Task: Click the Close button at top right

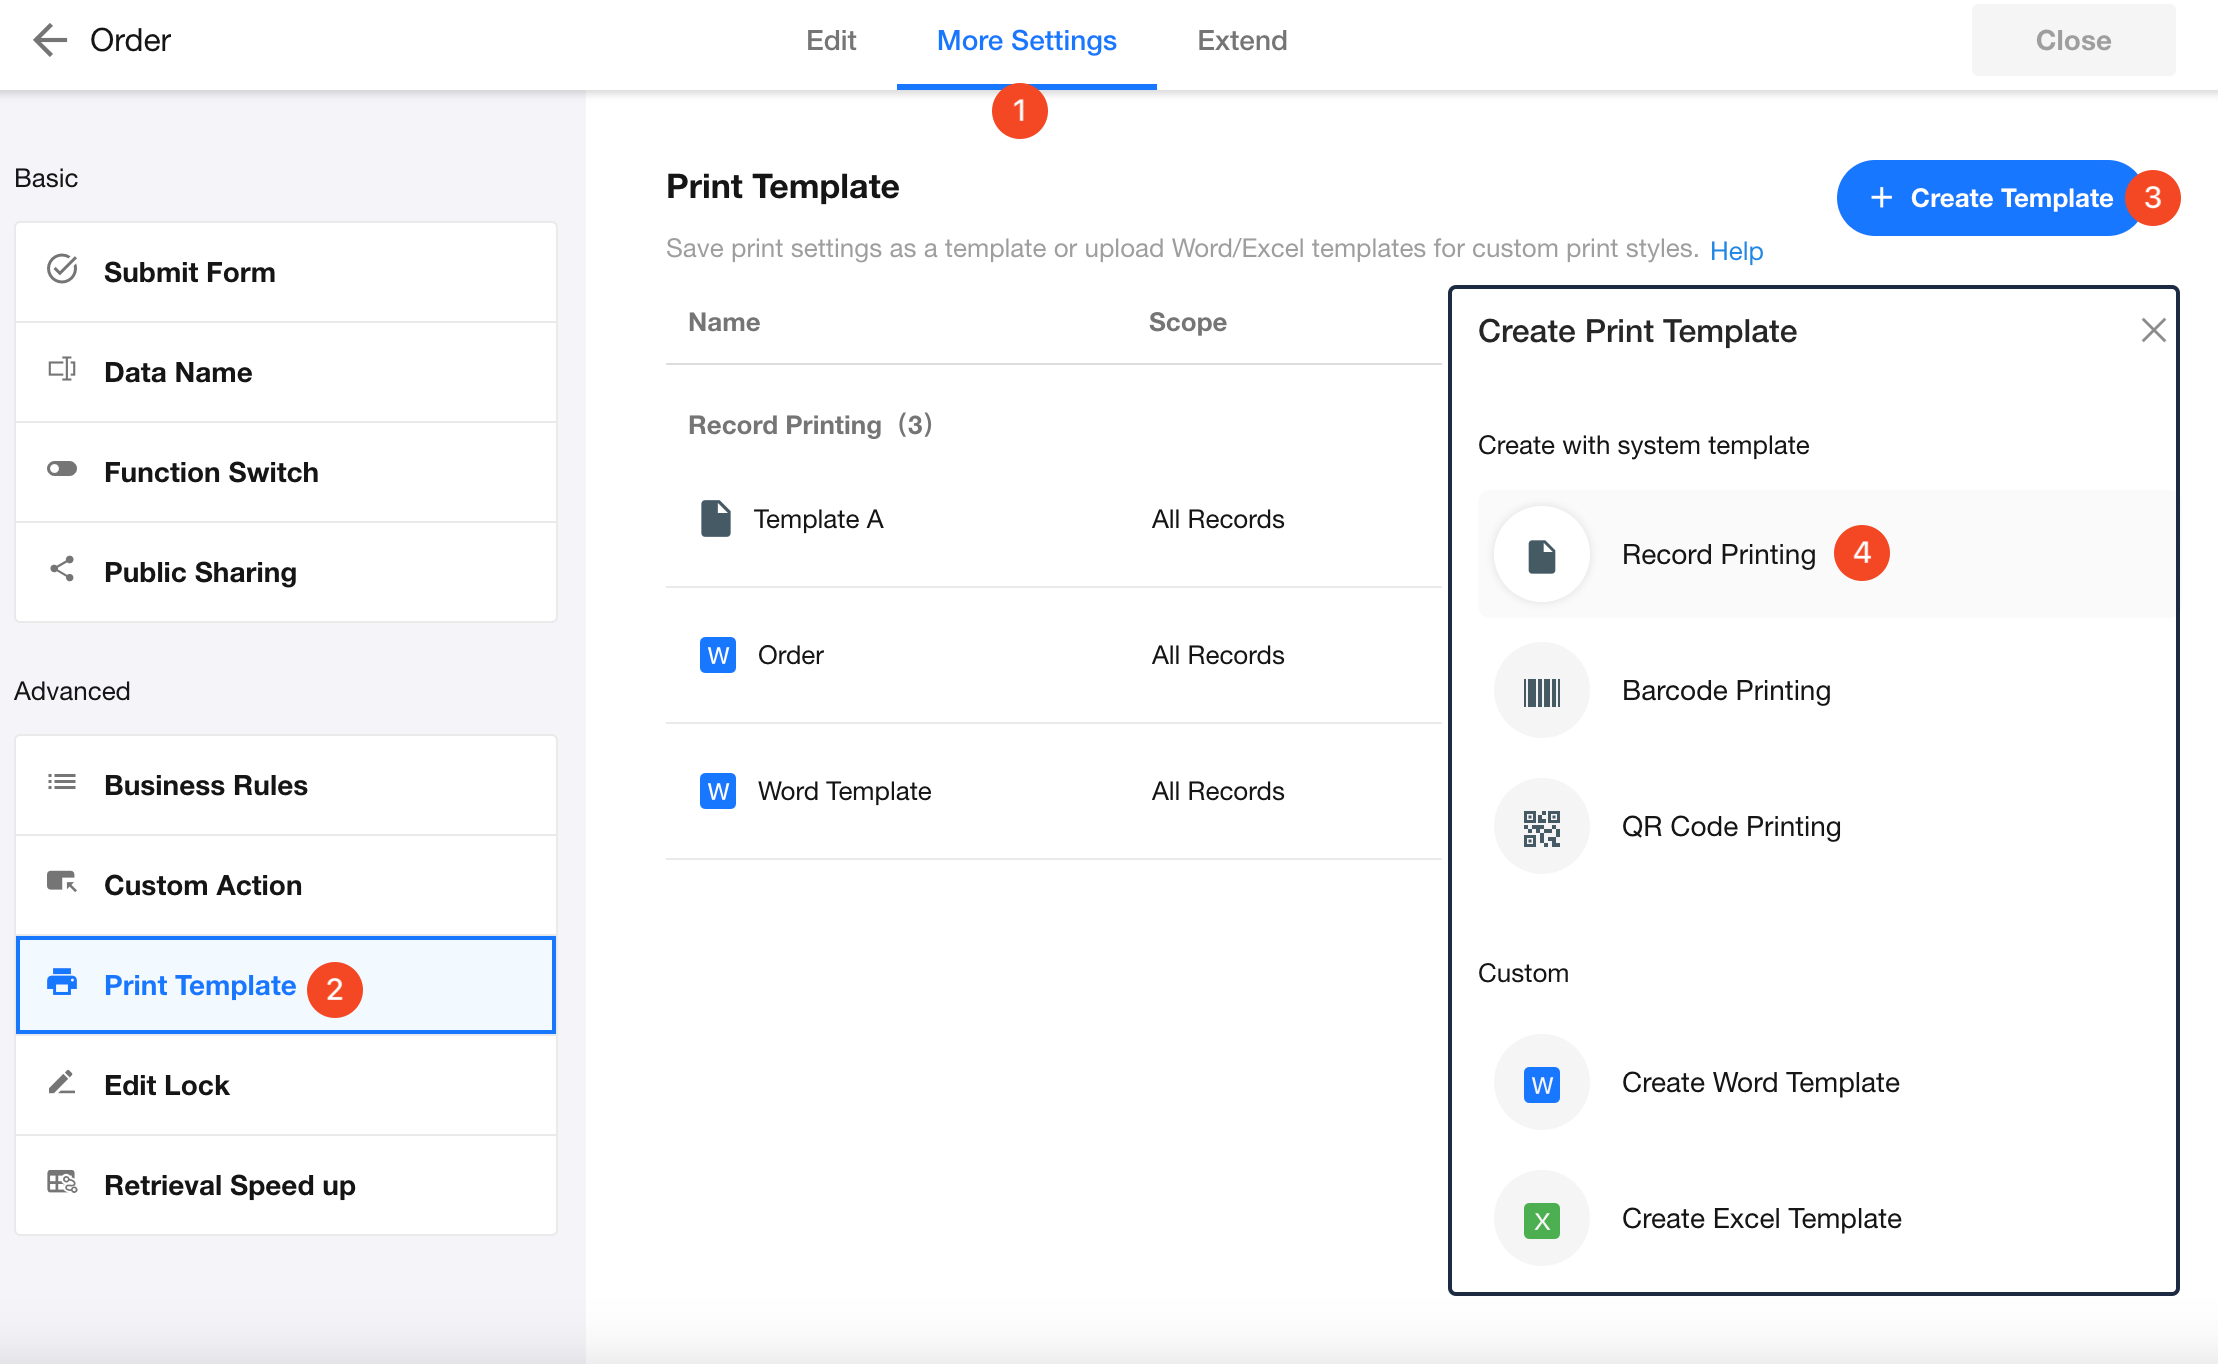Action: [2073, 41]
